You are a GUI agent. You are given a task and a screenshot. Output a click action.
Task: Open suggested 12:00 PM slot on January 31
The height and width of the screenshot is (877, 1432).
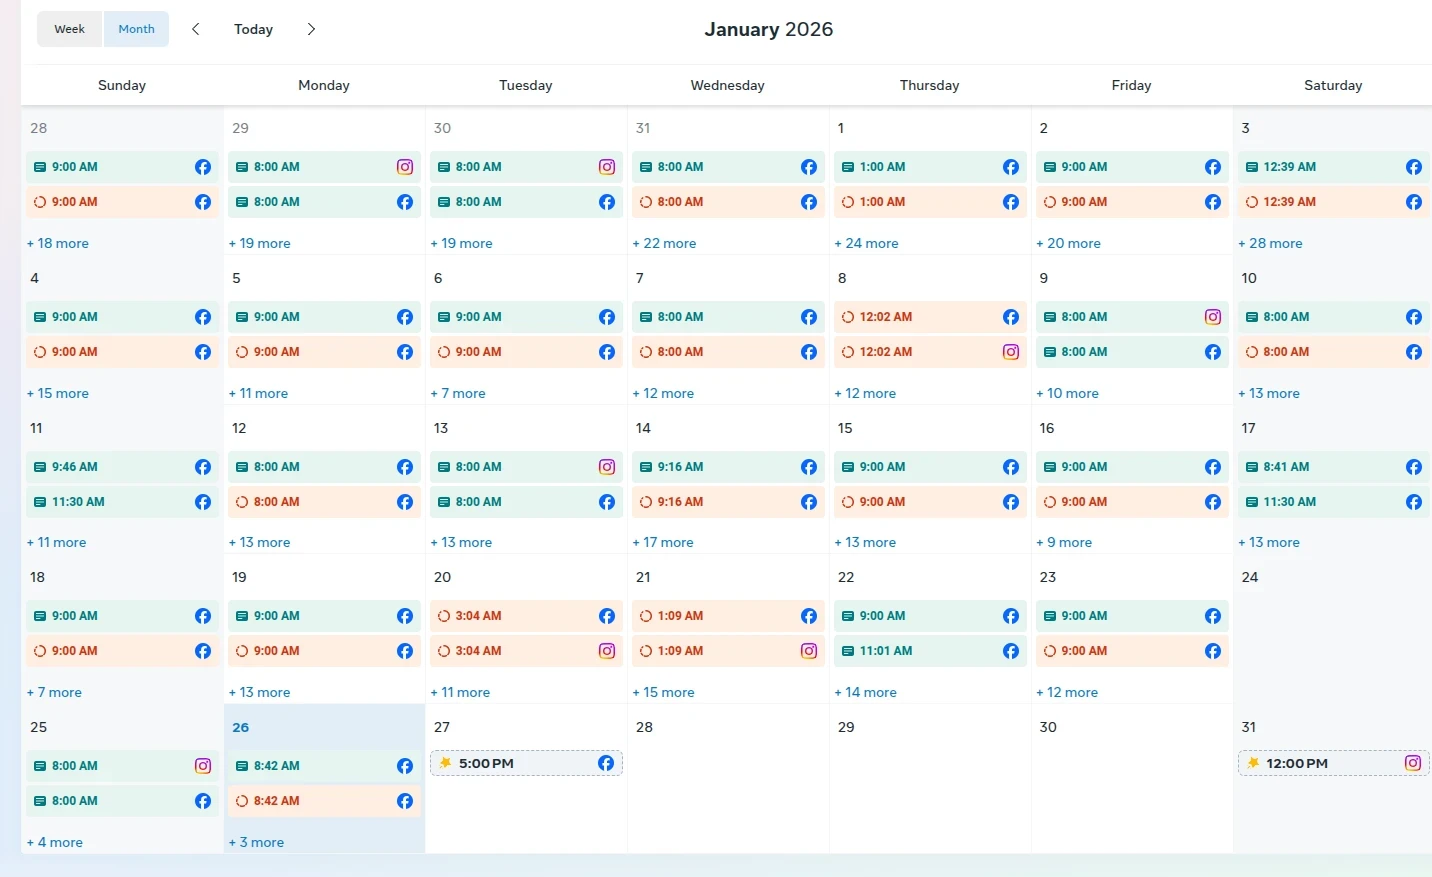coord(1320,763)
